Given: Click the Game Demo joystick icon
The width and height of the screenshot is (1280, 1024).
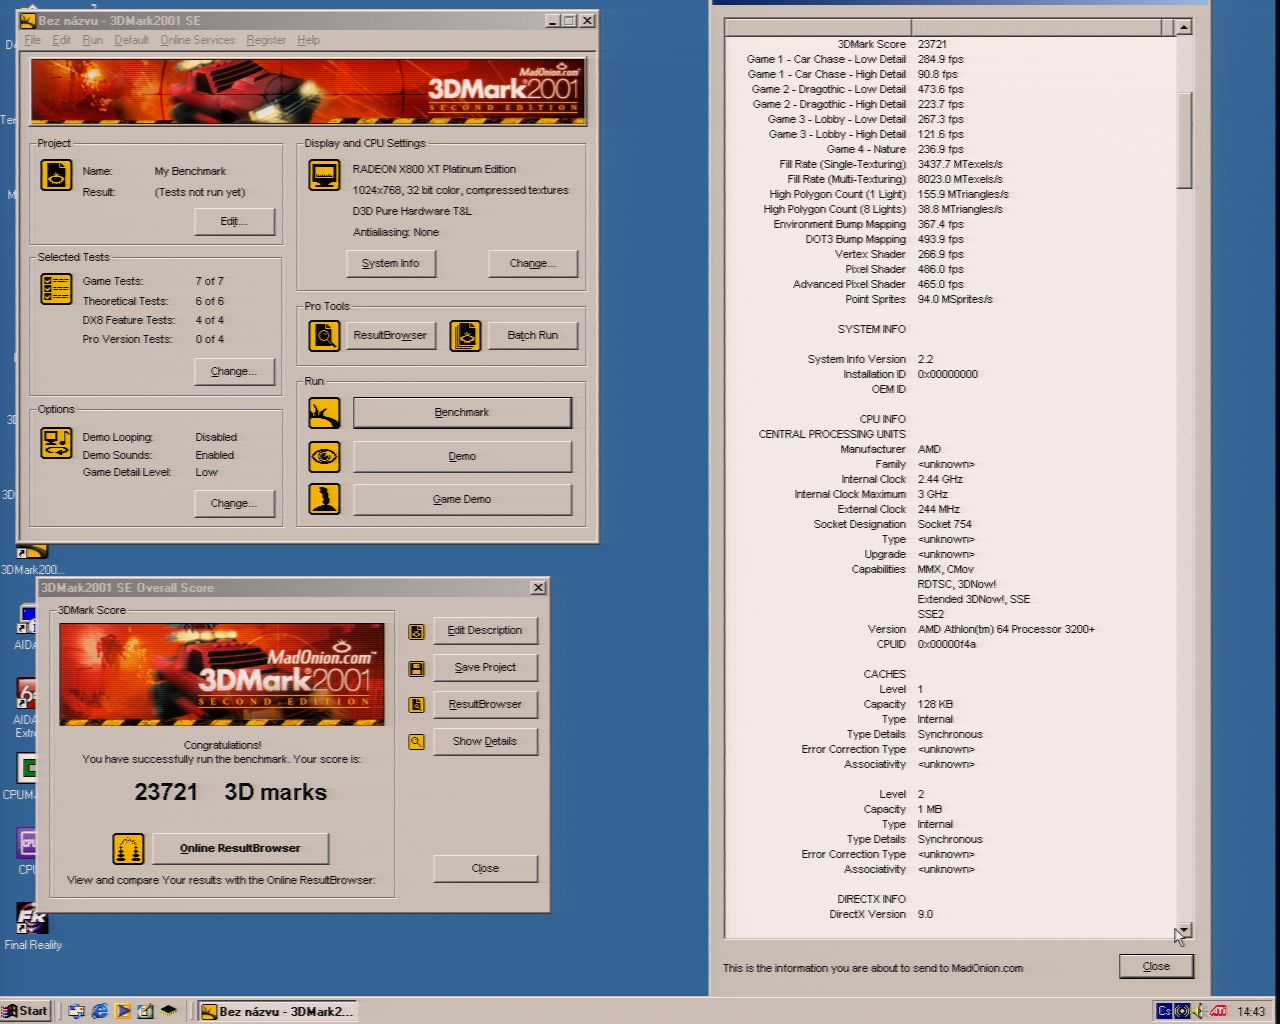Looking at the screenshot, I should (324, 499).
